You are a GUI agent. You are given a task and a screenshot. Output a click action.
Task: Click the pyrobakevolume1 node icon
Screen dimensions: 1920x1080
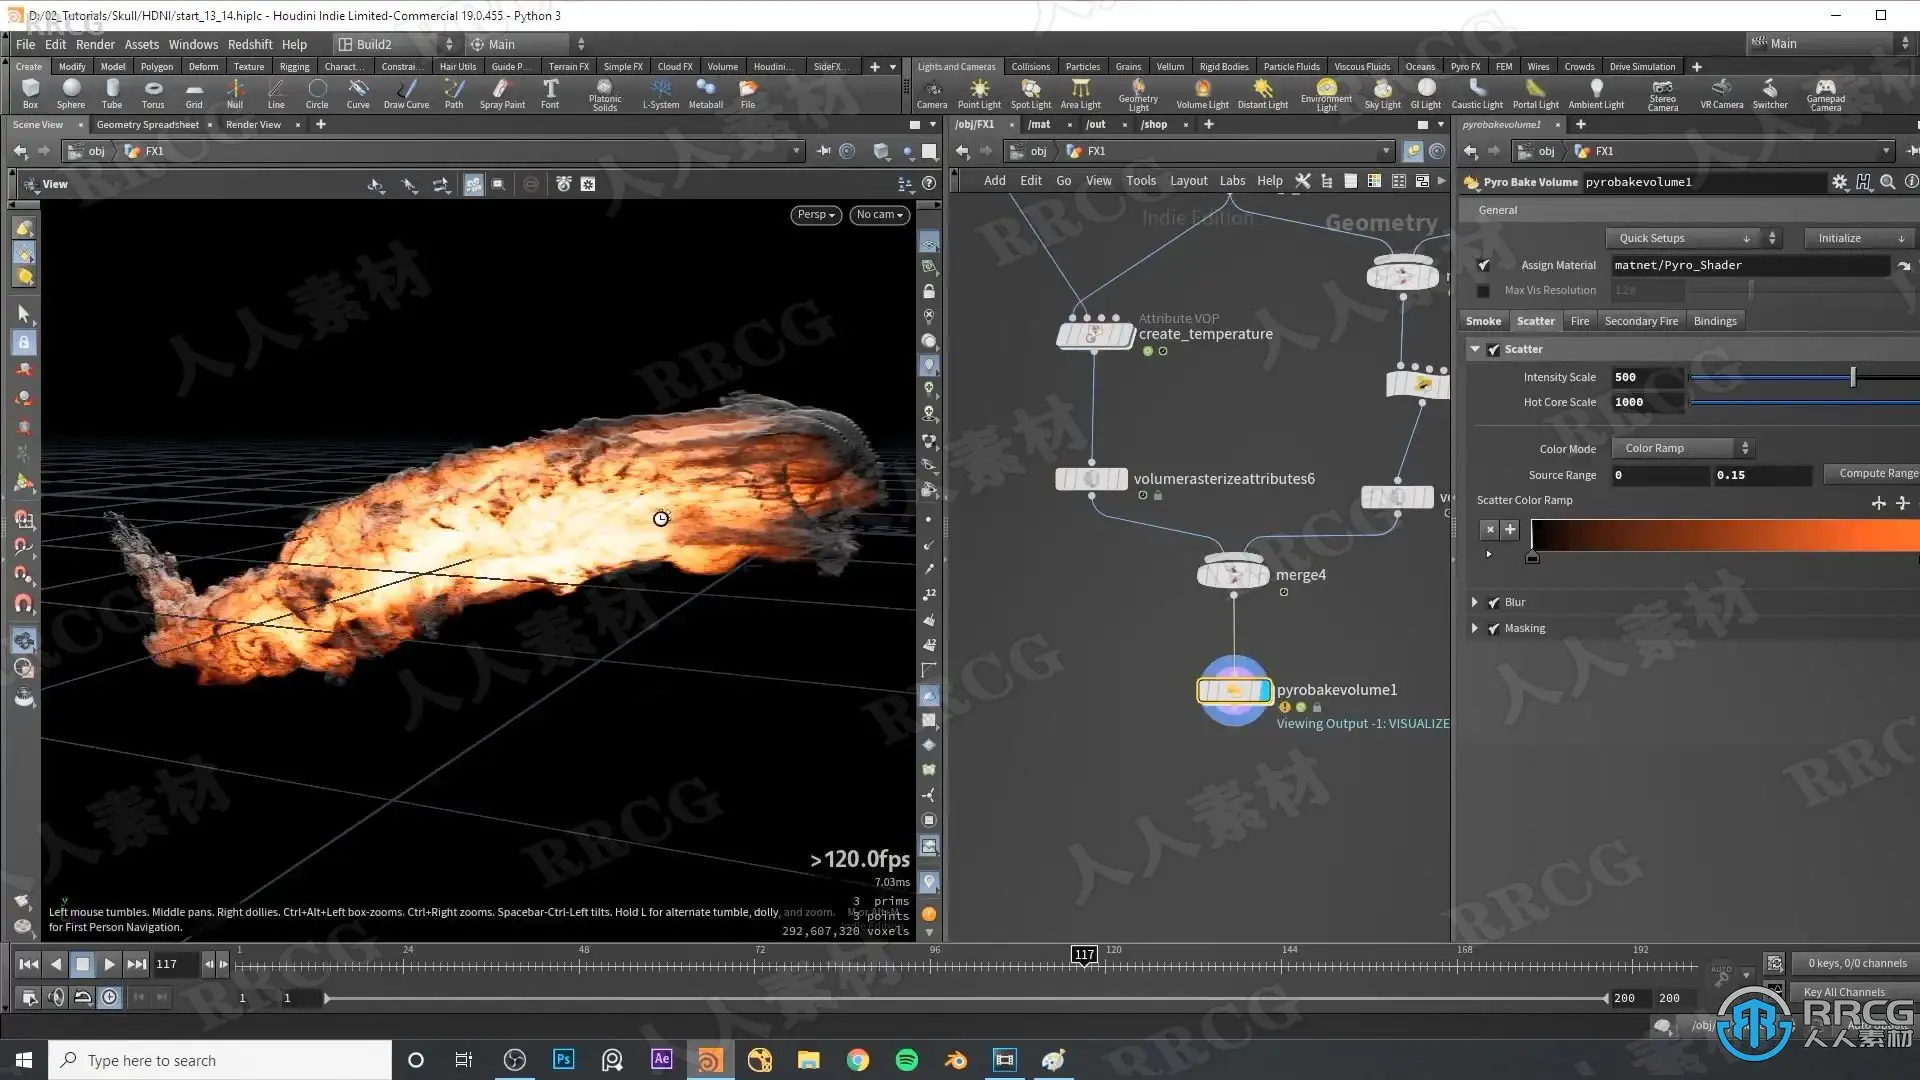tap(1234, 690)
